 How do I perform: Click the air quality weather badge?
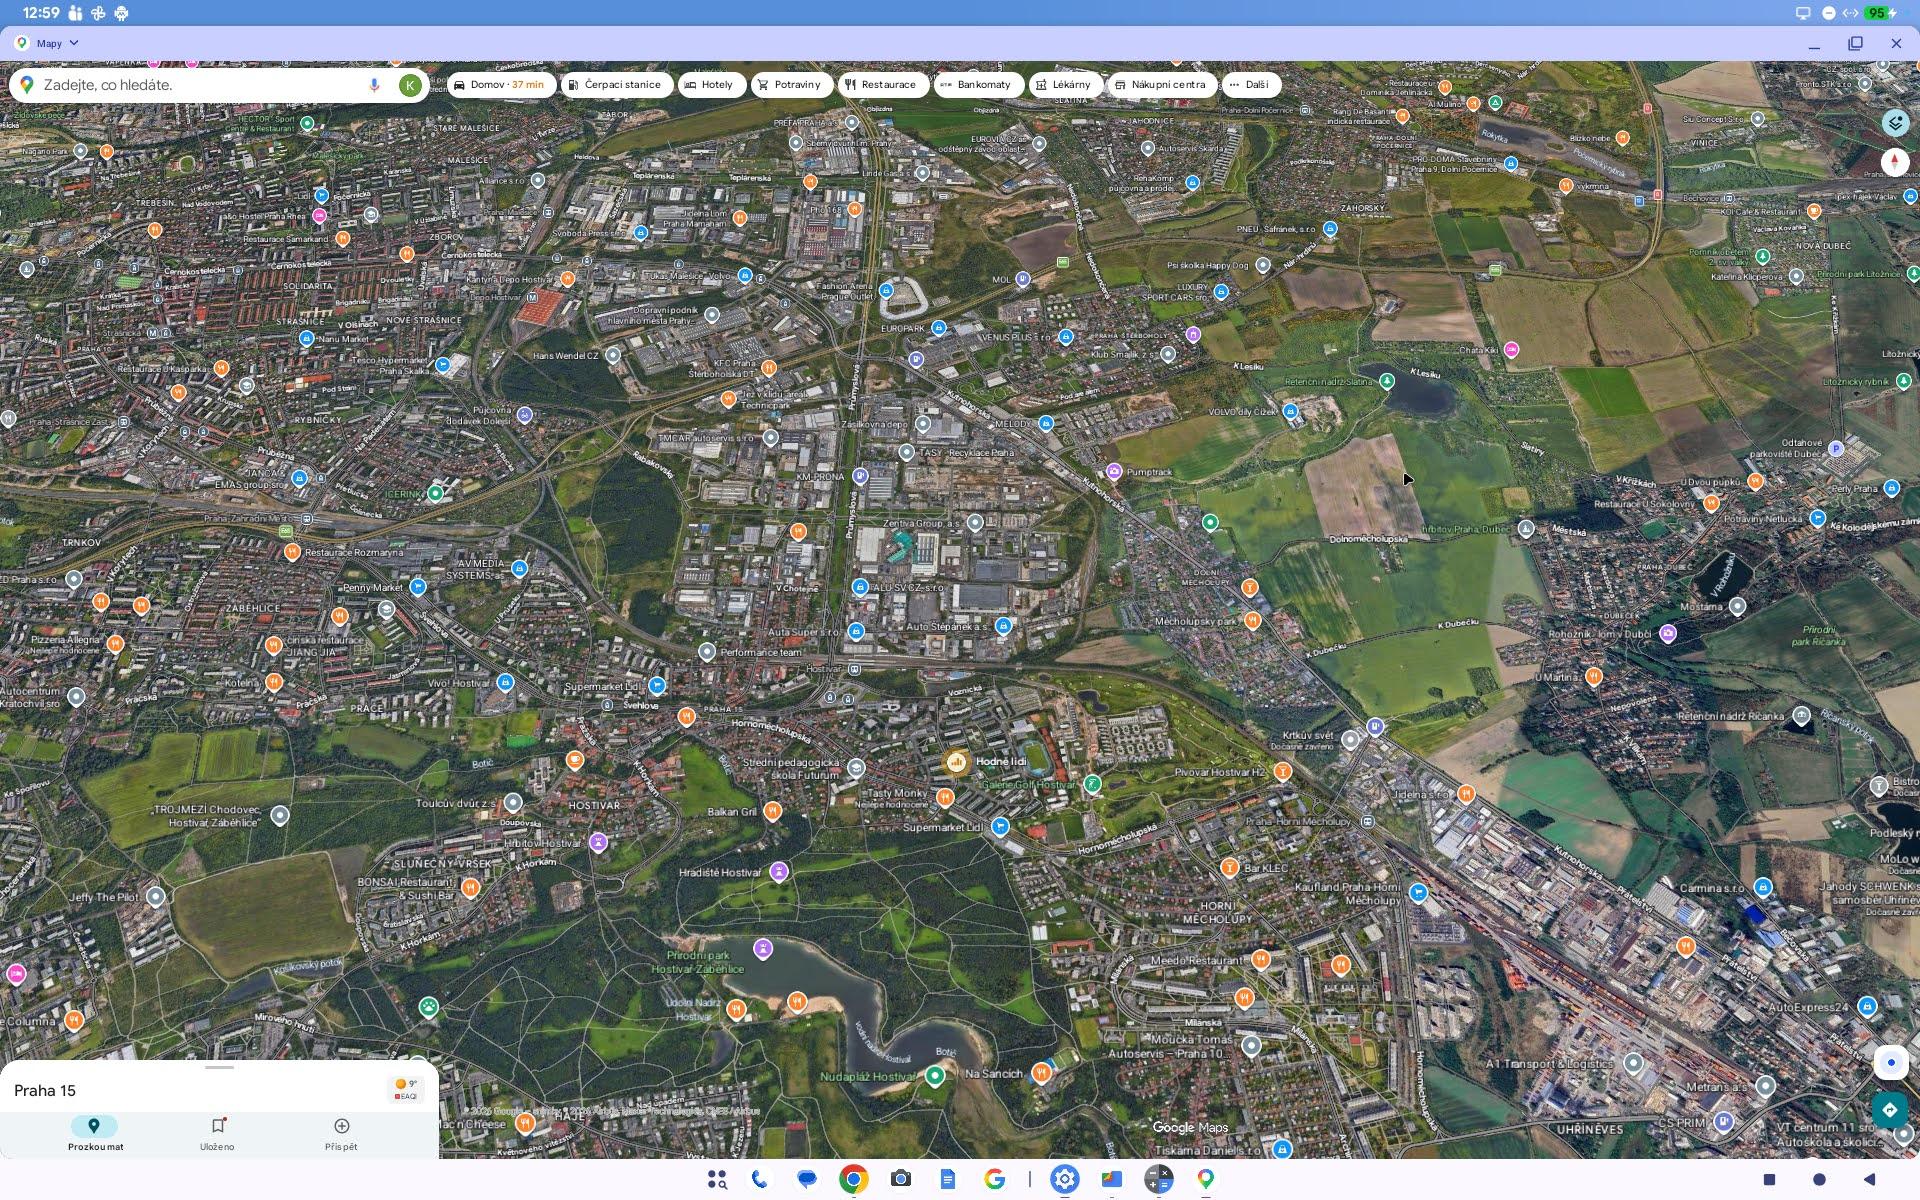coord(406,1089)
